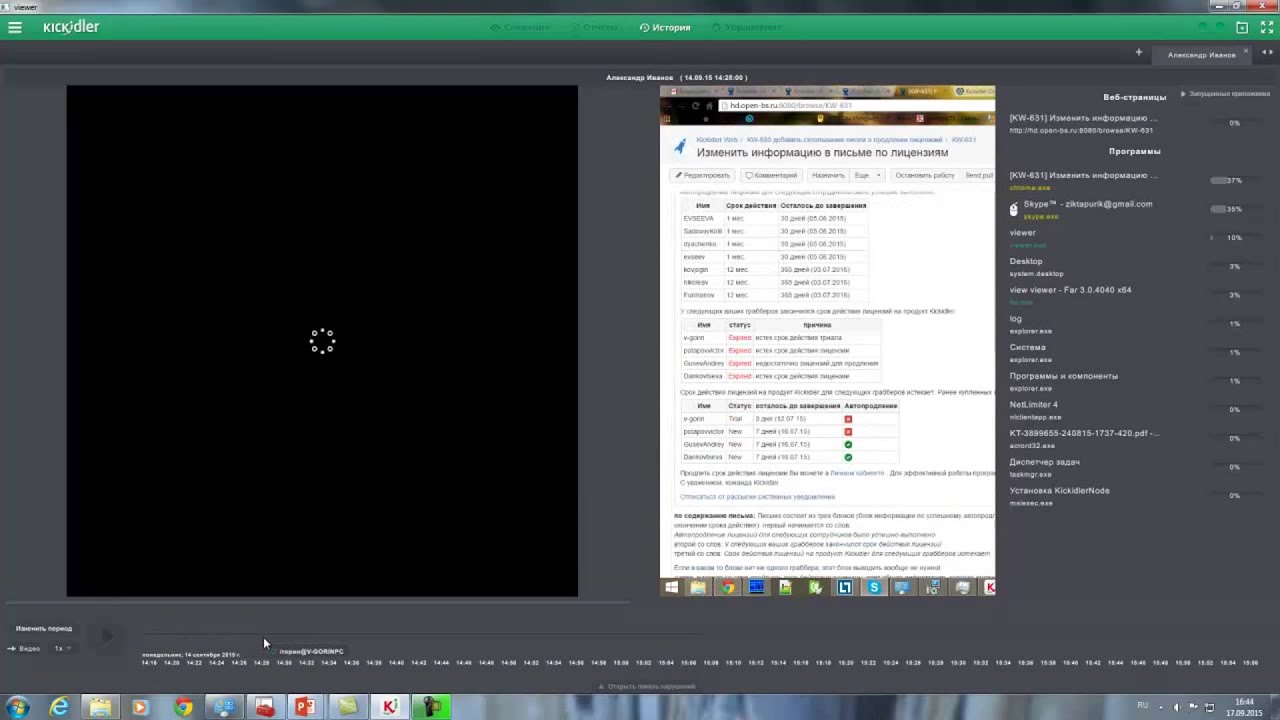Jump to 15:40 on the timeline
Viewport: 1280px width, 720px height.
[1071, 662]
